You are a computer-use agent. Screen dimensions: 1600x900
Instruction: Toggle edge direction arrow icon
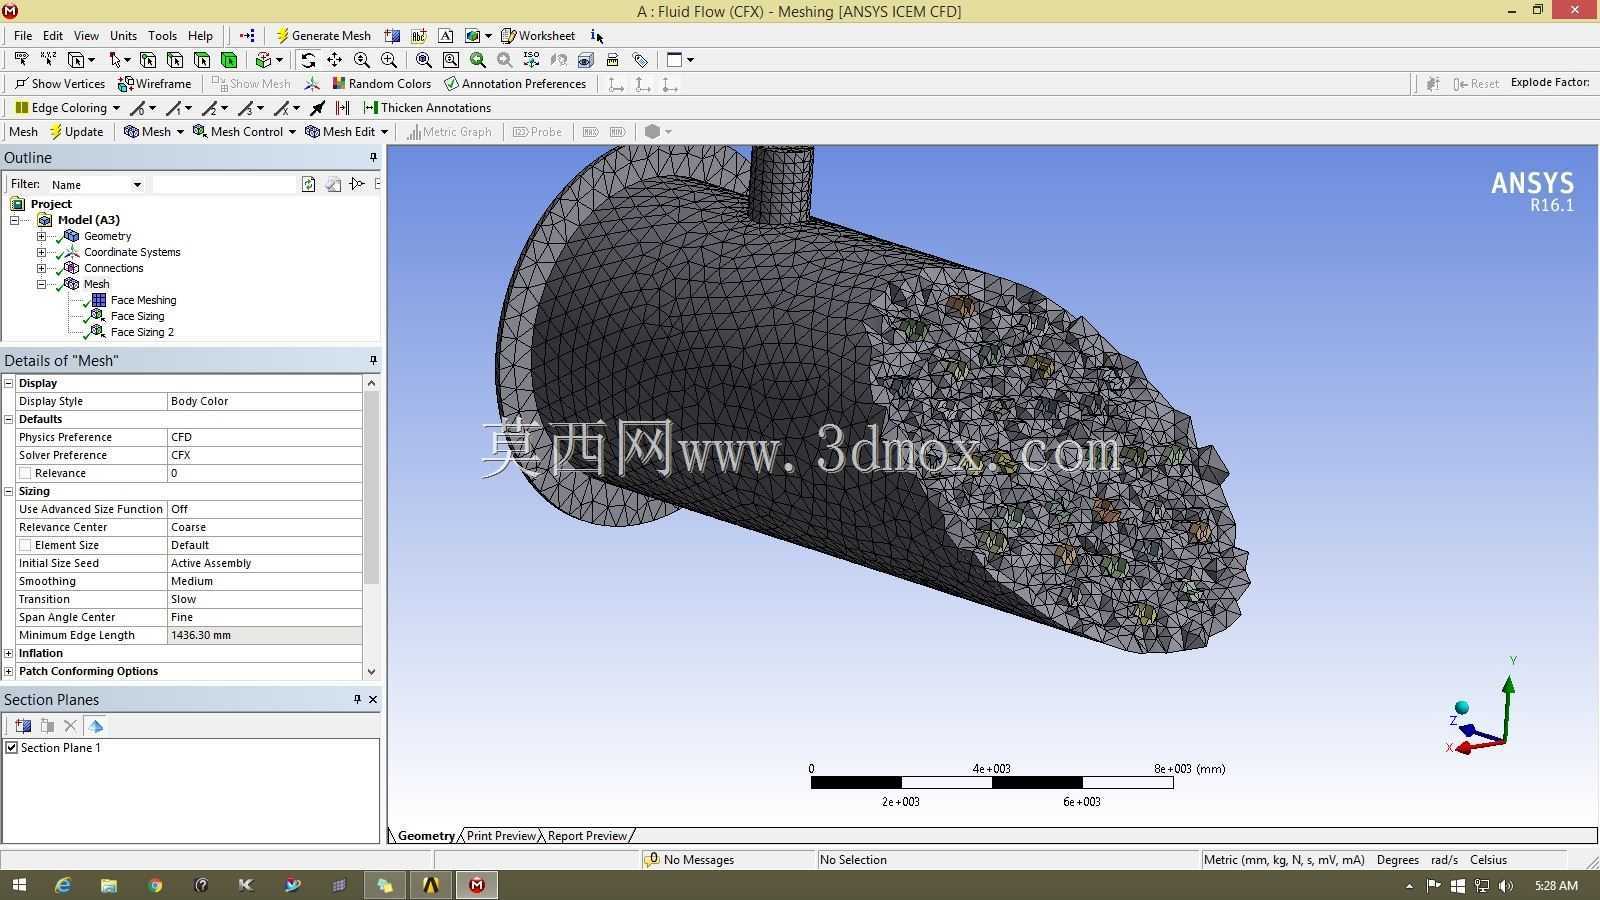[318, 108]
